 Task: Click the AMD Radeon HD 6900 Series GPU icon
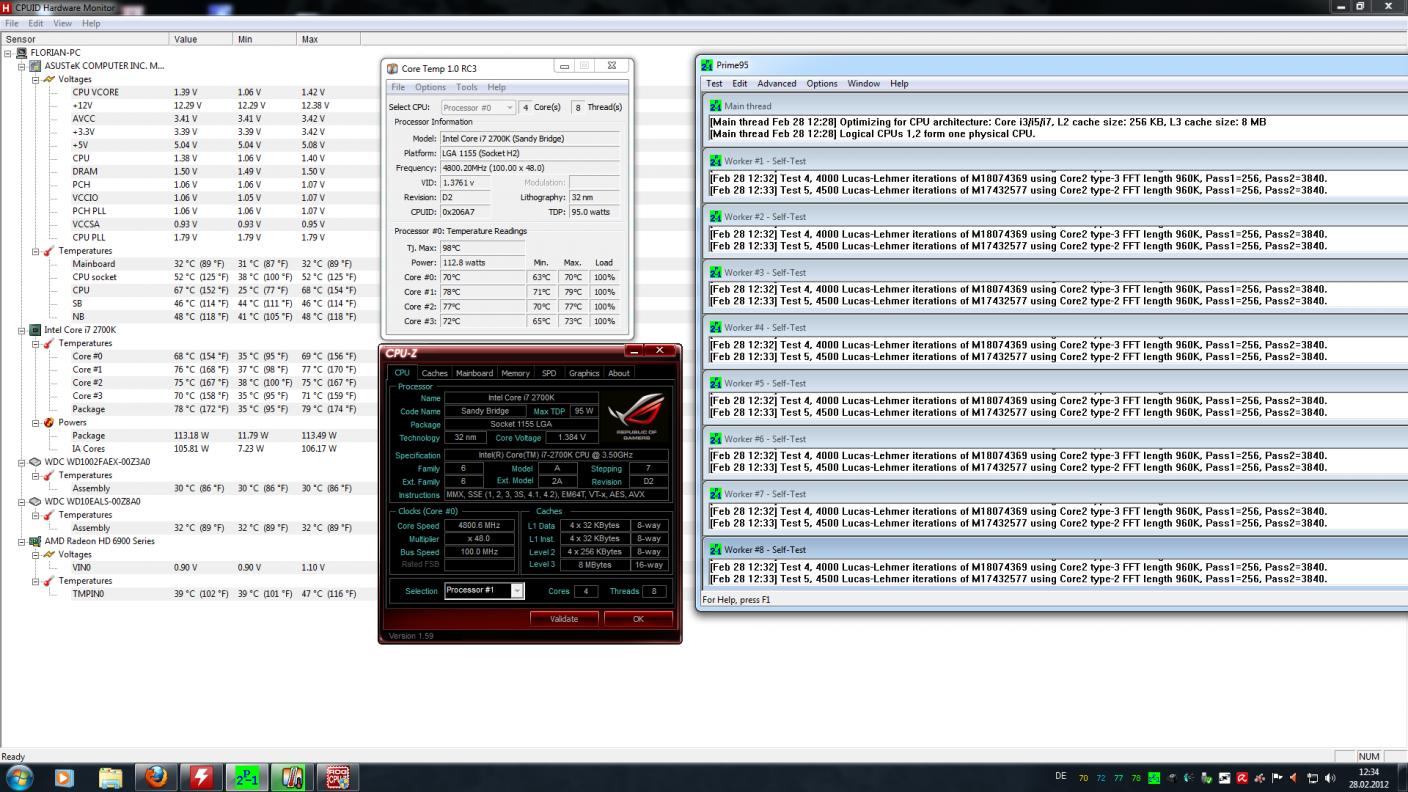click(x=35, y=541)
